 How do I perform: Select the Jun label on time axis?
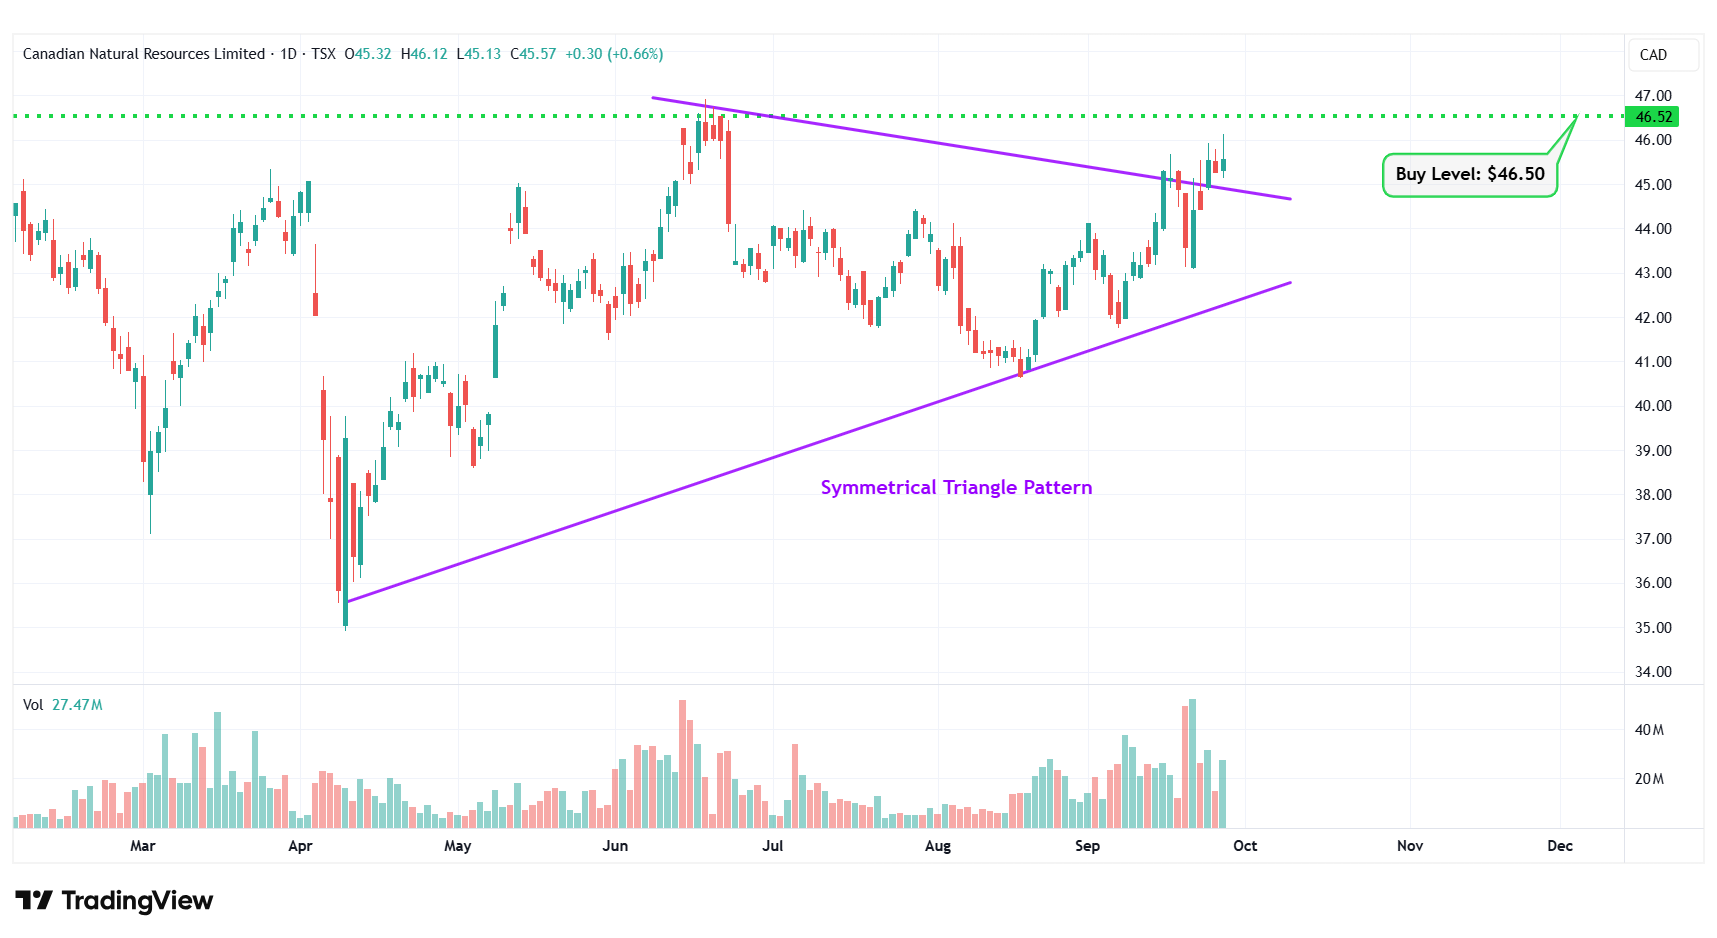click(615, 846)
